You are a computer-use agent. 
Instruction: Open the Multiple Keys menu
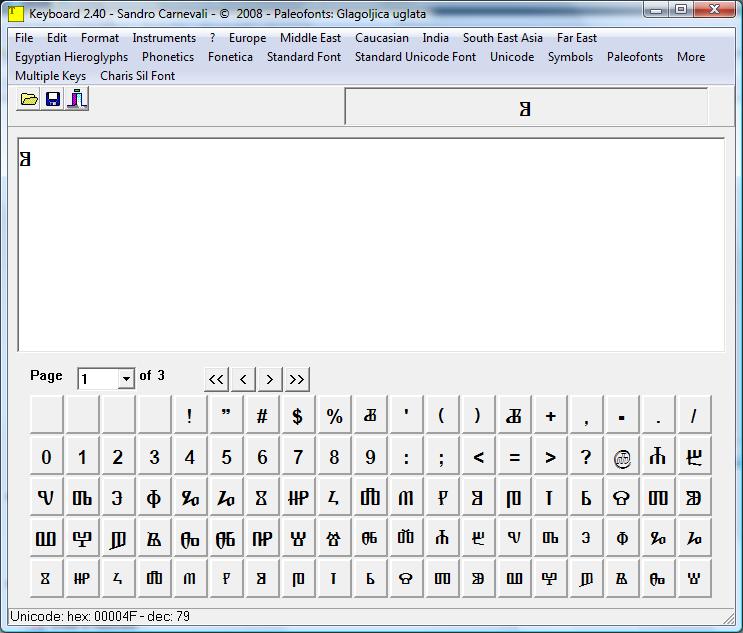51,76
